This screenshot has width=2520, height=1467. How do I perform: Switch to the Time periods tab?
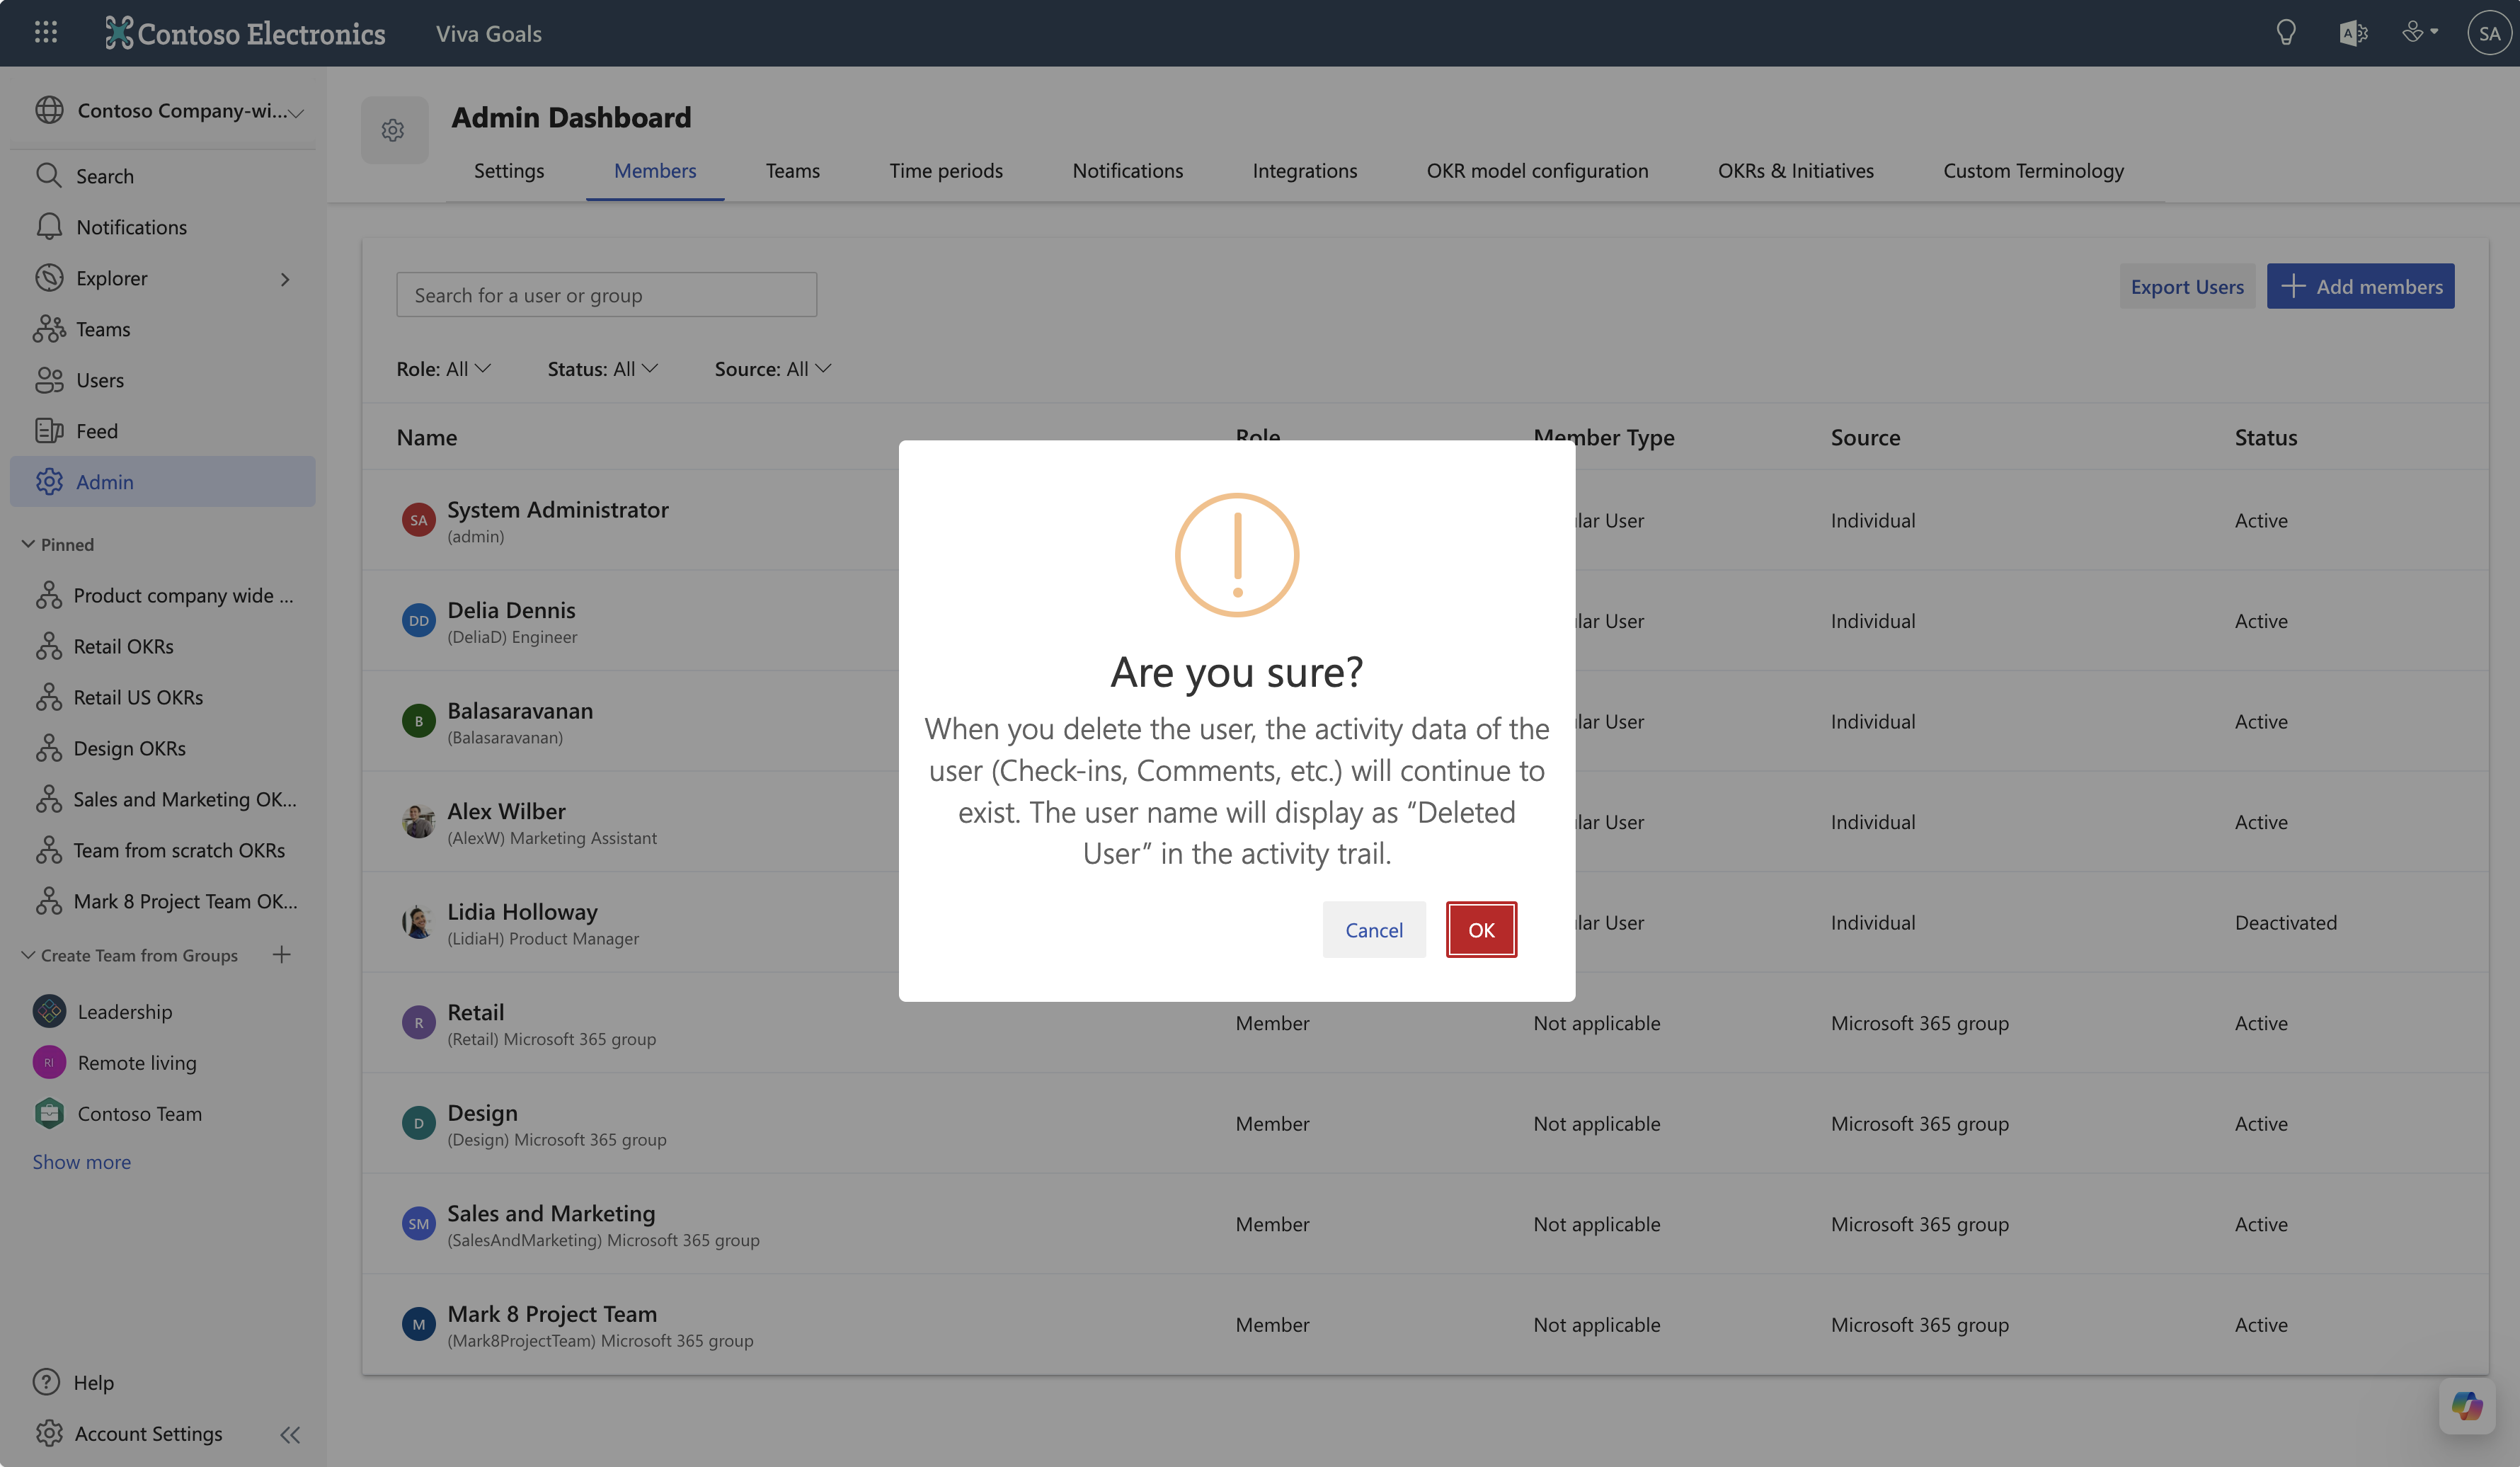(945, 171)
